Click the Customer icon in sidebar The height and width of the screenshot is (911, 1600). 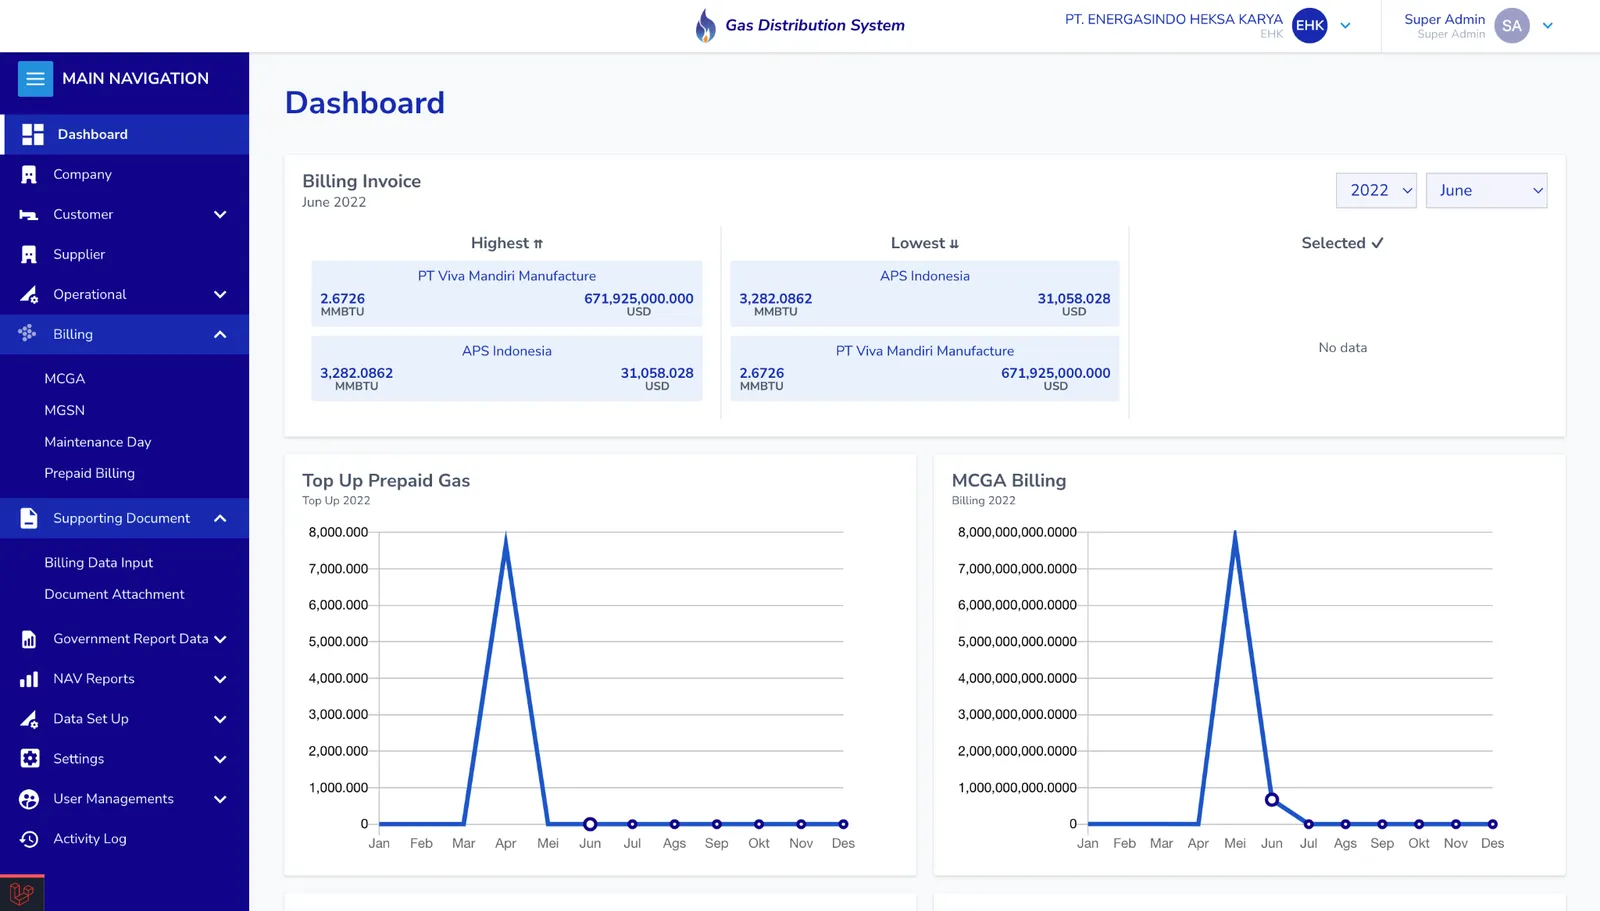[x=29, y=214]
